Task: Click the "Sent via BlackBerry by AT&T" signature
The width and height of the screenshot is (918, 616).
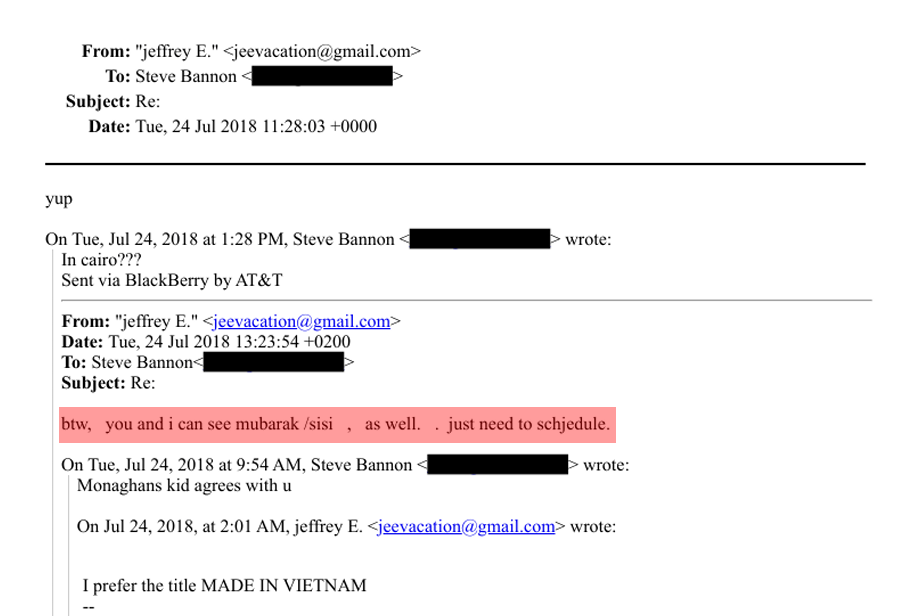Action: pos(171,280)
